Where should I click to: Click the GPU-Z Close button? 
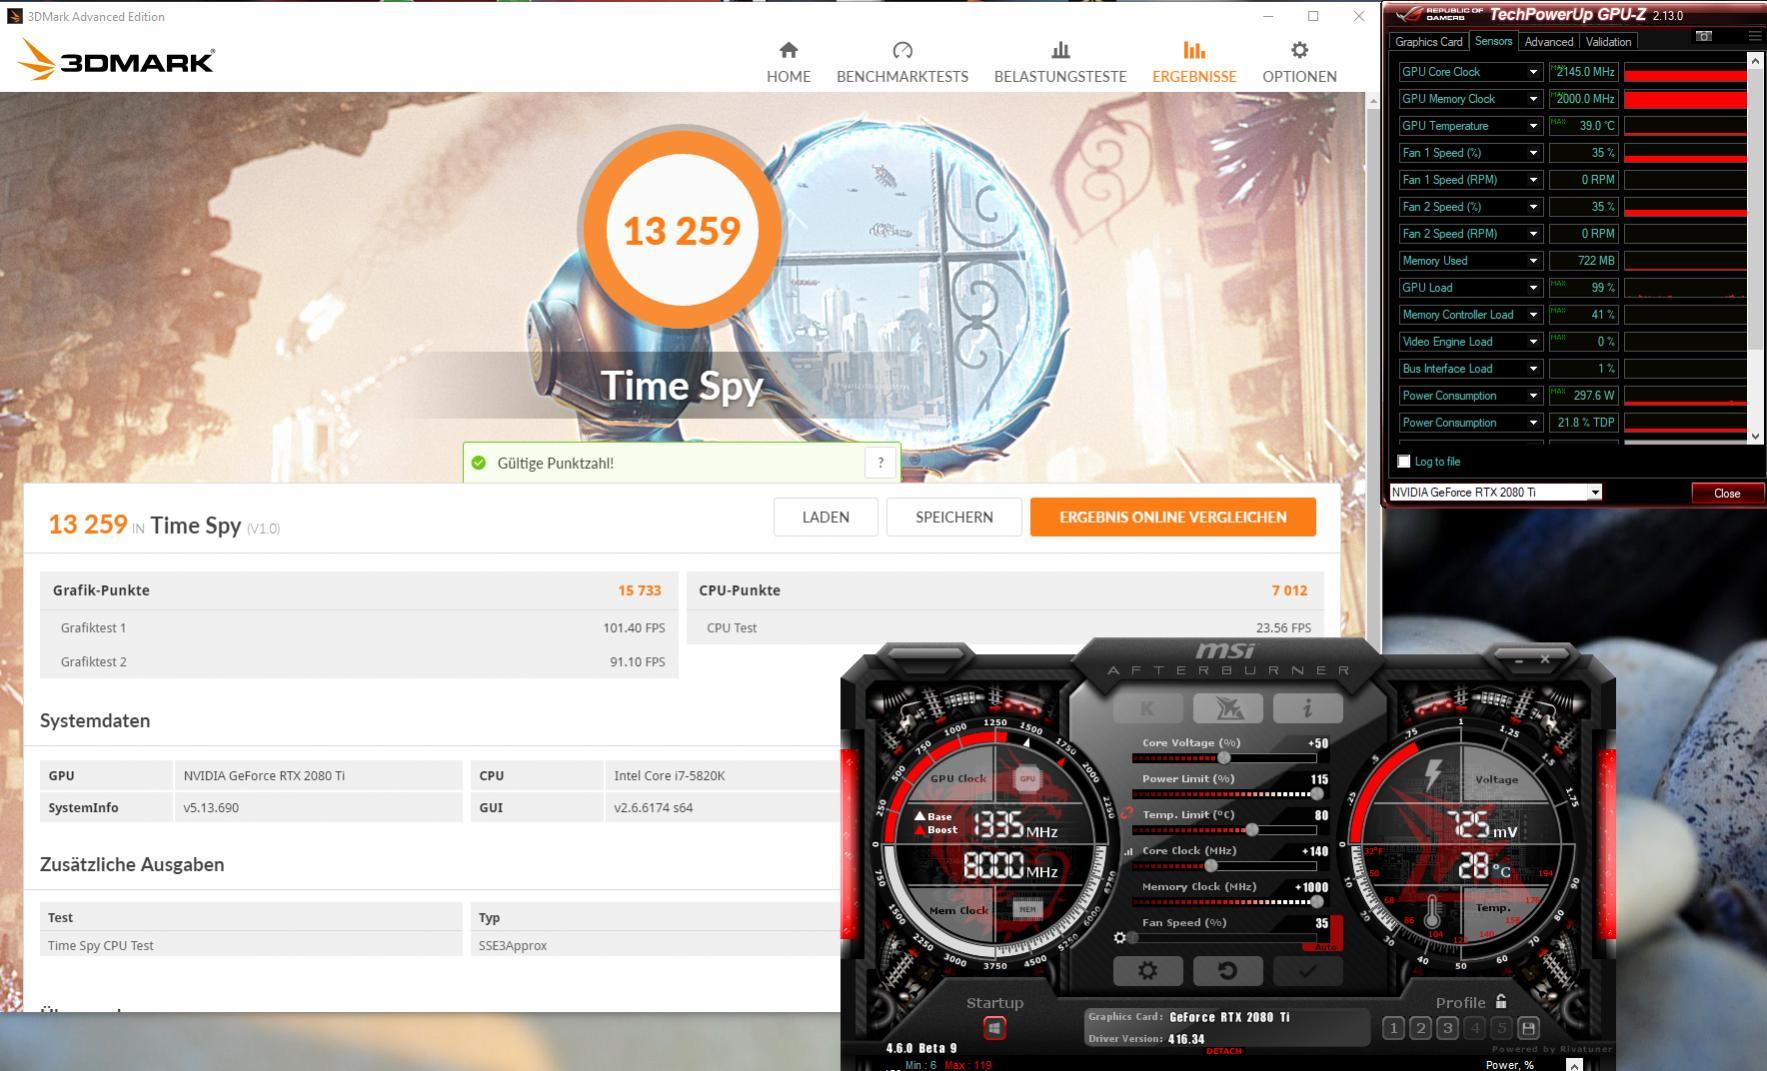[1726, 493]
